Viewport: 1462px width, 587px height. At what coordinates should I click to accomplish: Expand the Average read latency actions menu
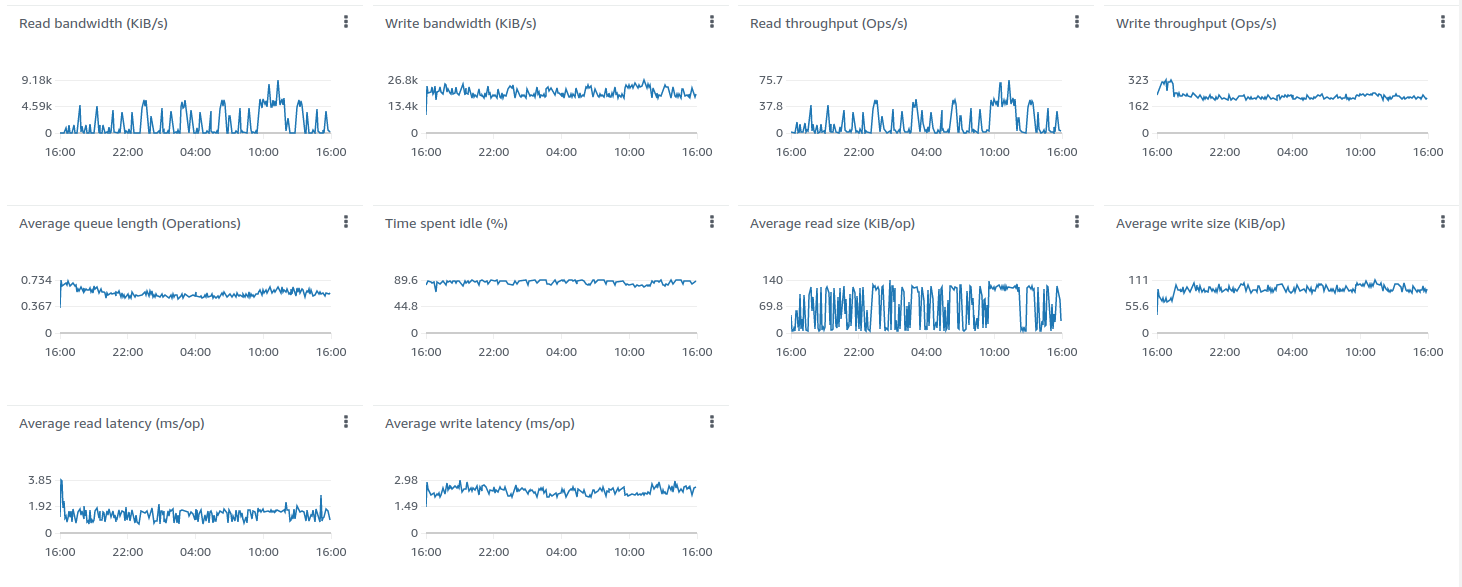(x=346, y=422)
